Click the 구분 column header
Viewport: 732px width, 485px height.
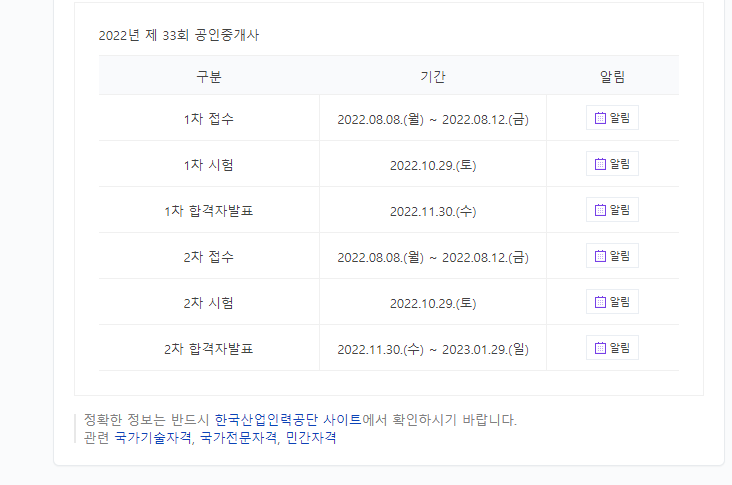tap(209, 76)
